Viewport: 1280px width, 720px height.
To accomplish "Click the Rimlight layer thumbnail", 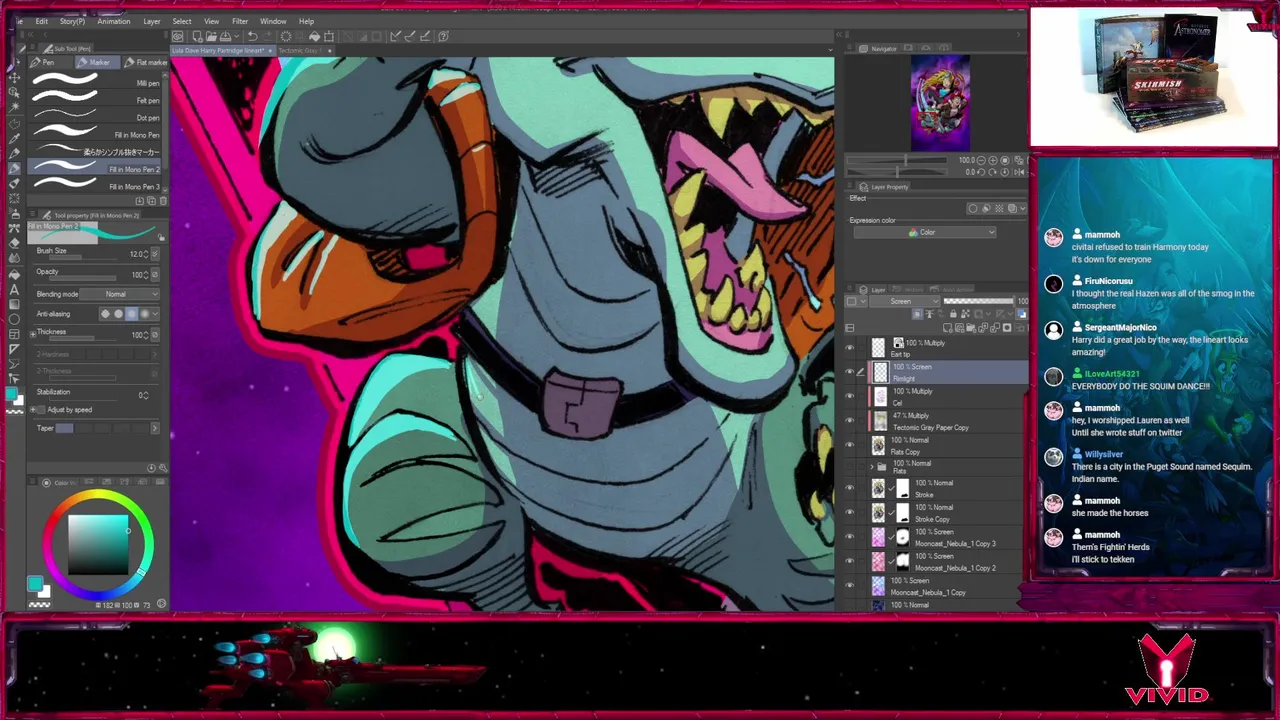I will [x=880, y=372].
